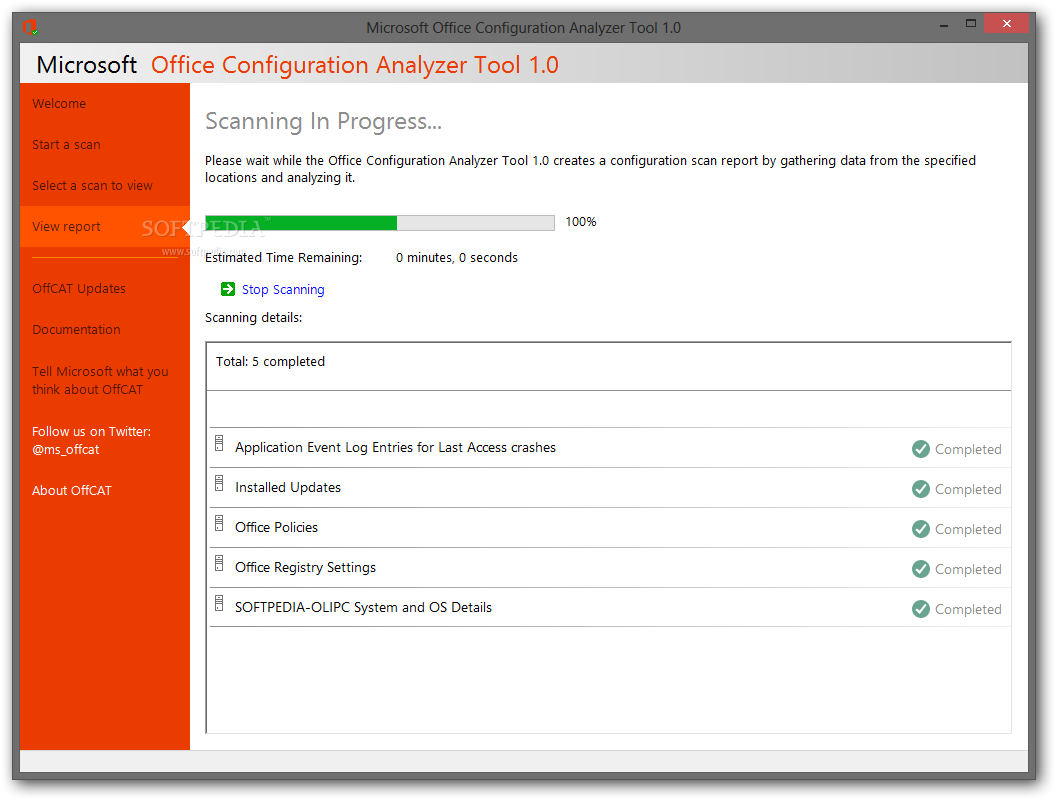Select the 'Office Registry Settings' row text
Screen dimensions: 1056x800
point(305,568)
